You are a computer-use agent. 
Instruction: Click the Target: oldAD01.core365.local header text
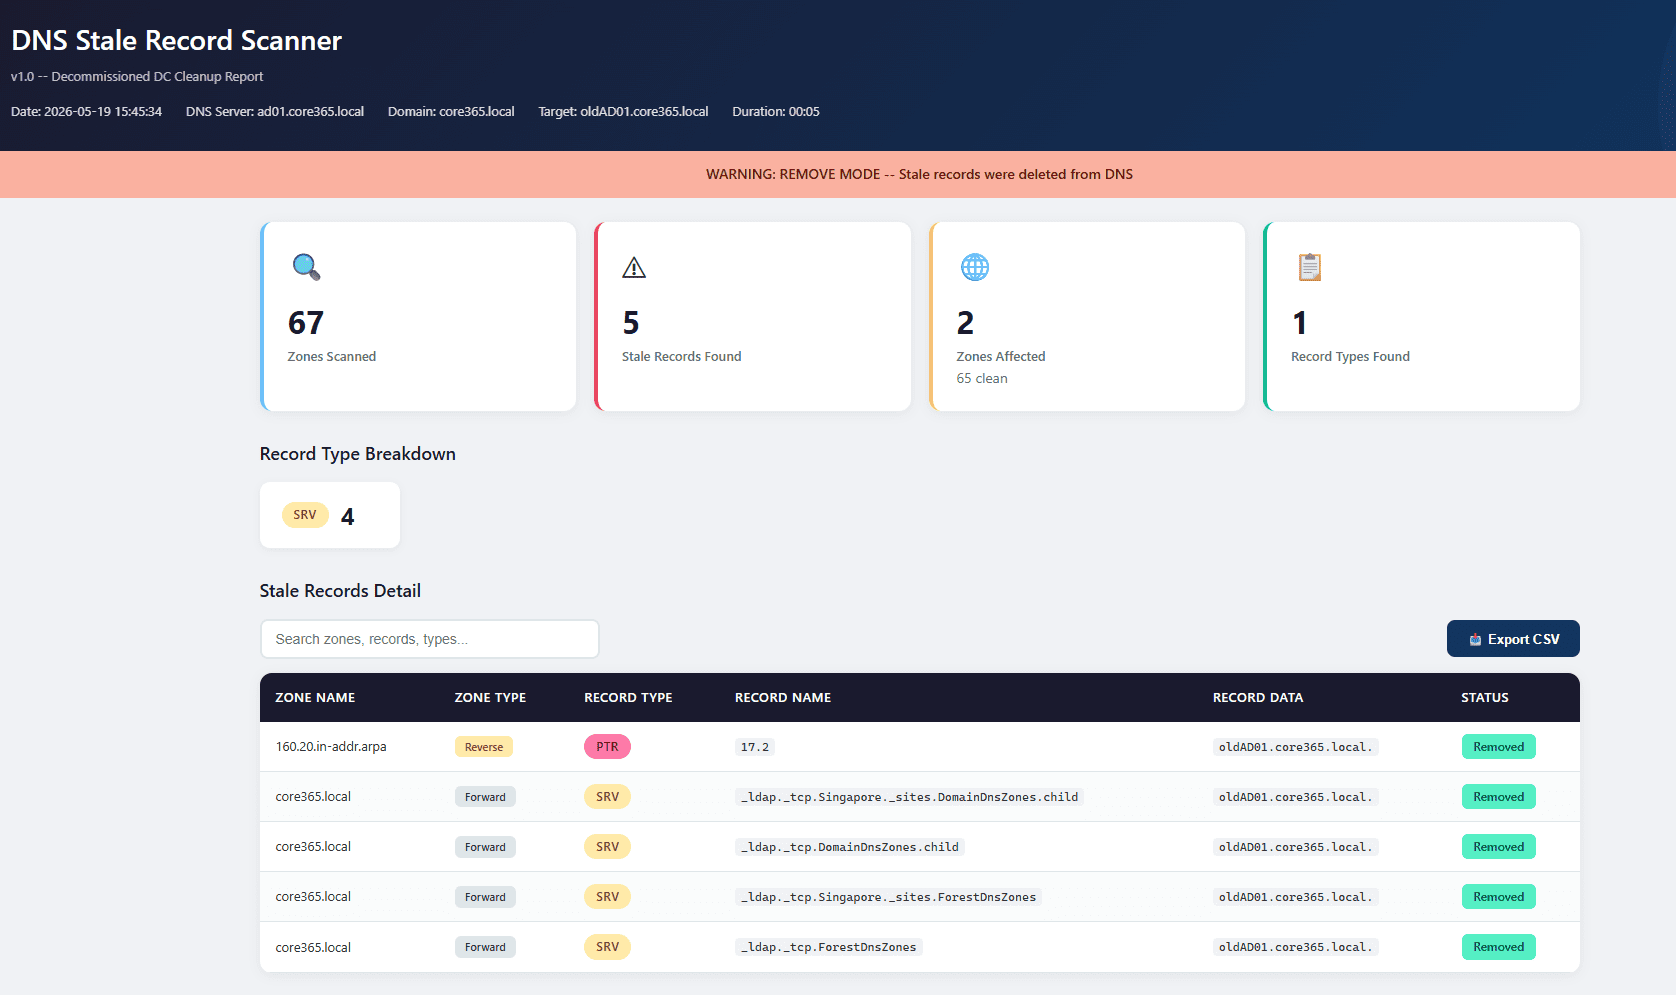click(623, 111)
